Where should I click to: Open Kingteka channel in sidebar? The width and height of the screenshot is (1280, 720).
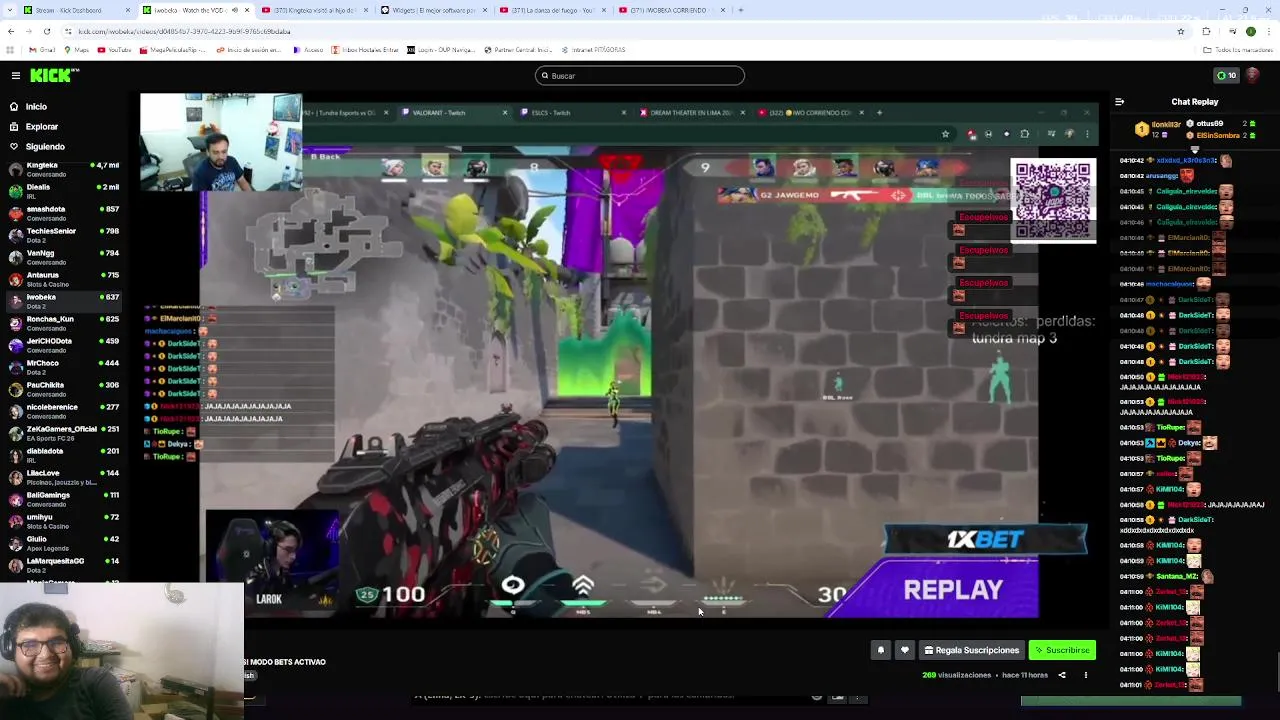pos(64,169)
